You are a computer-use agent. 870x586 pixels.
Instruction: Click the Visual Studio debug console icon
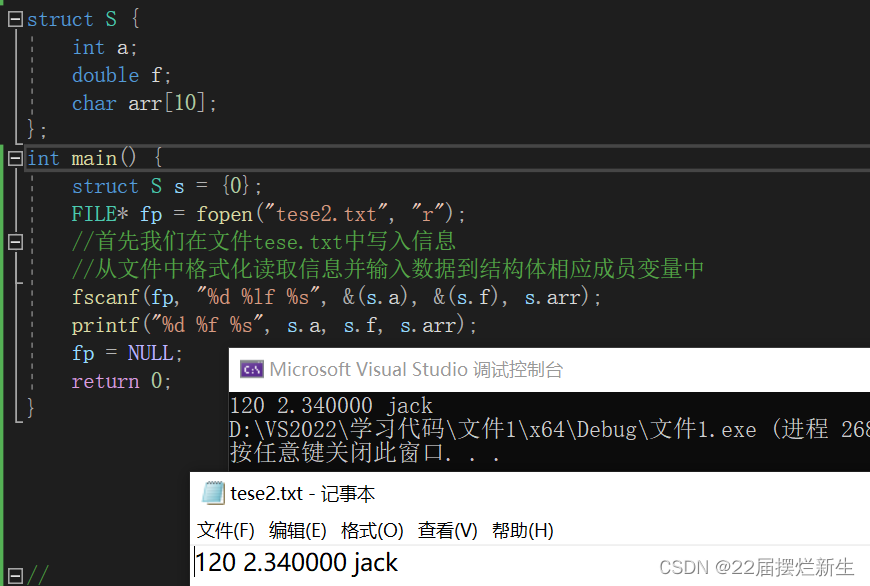[x=252, y=370]
